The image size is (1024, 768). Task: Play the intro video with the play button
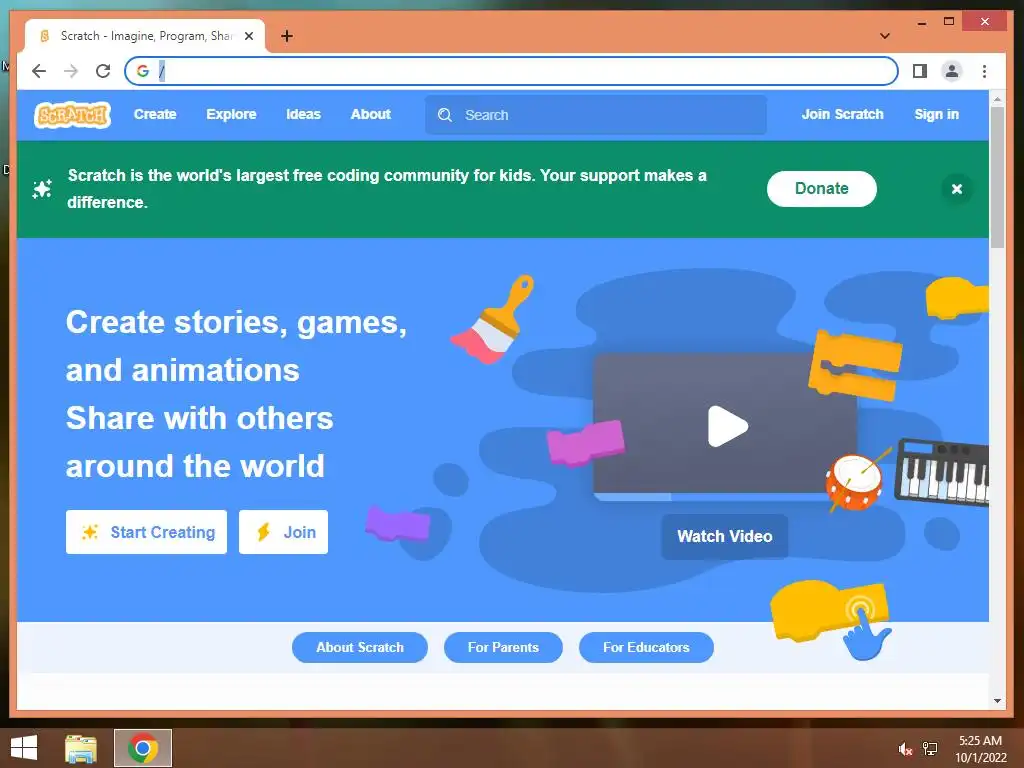(727, 426)
